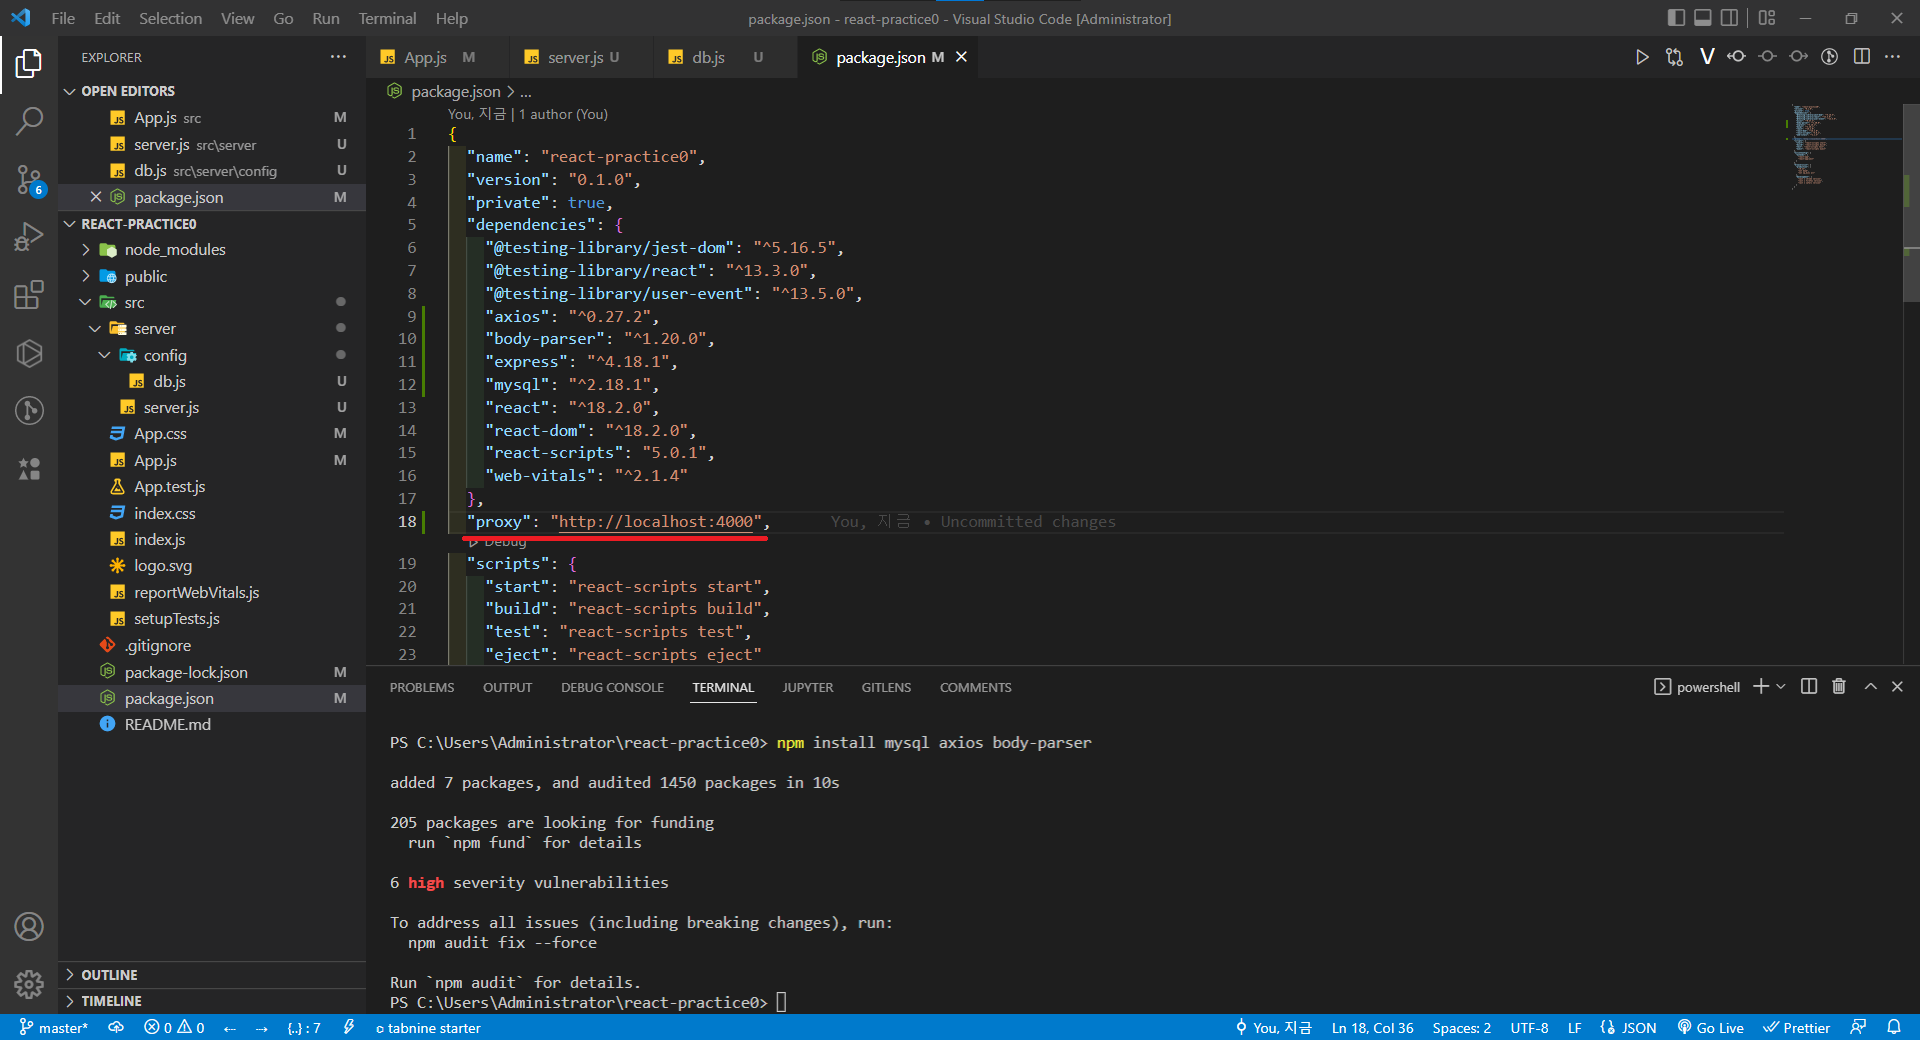This screenshot has height=1040, width=1920.
Task: Close the package.json editor tab
Action: click(x=961, y=57)
